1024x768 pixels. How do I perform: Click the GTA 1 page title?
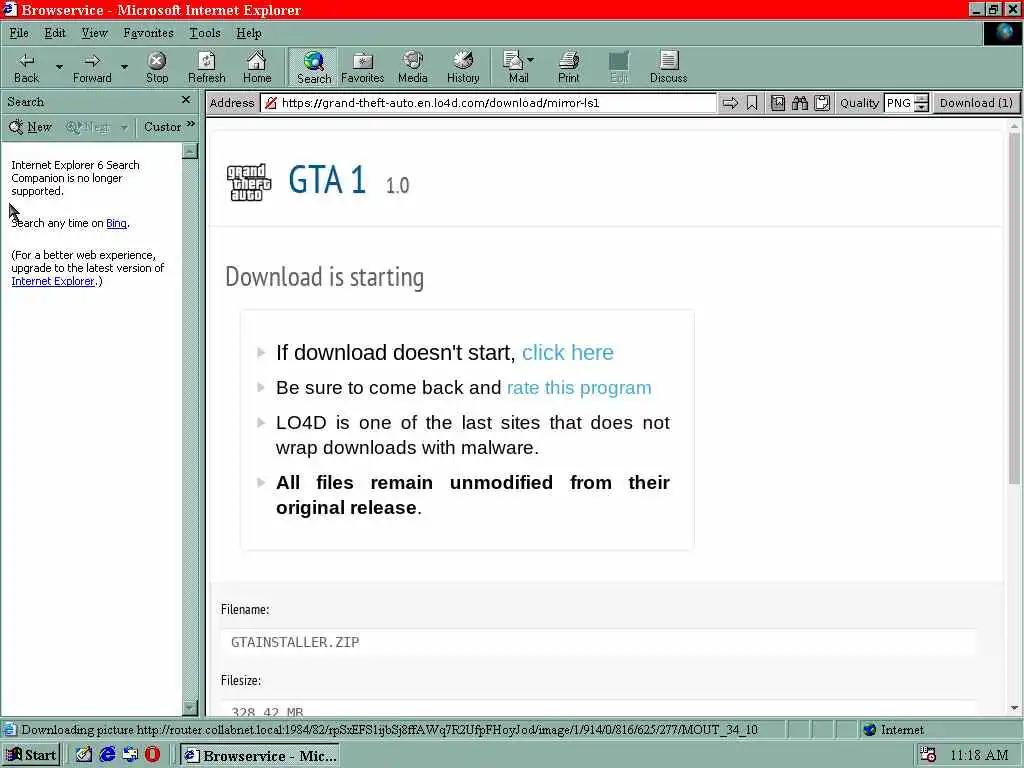pyautogui.click(x=327, y=180)
